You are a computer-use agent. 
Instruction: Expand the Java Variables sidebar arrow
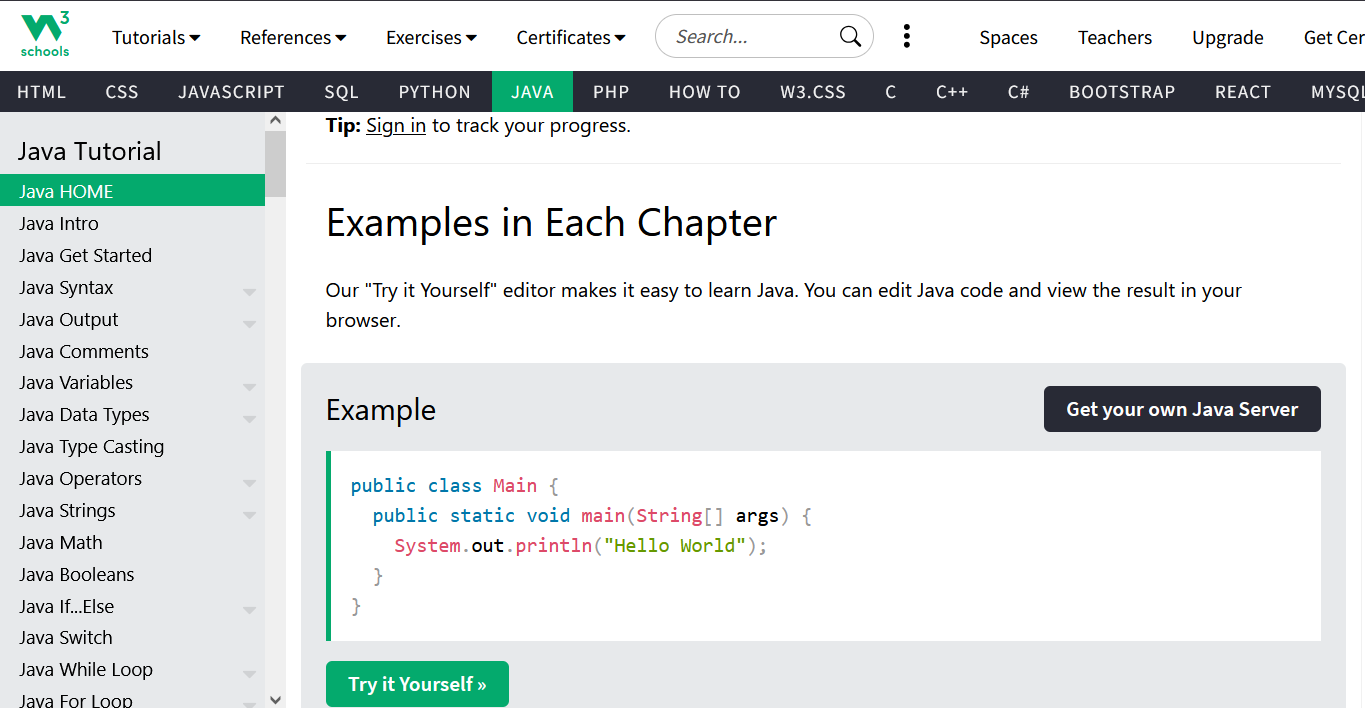click(249, 387)
